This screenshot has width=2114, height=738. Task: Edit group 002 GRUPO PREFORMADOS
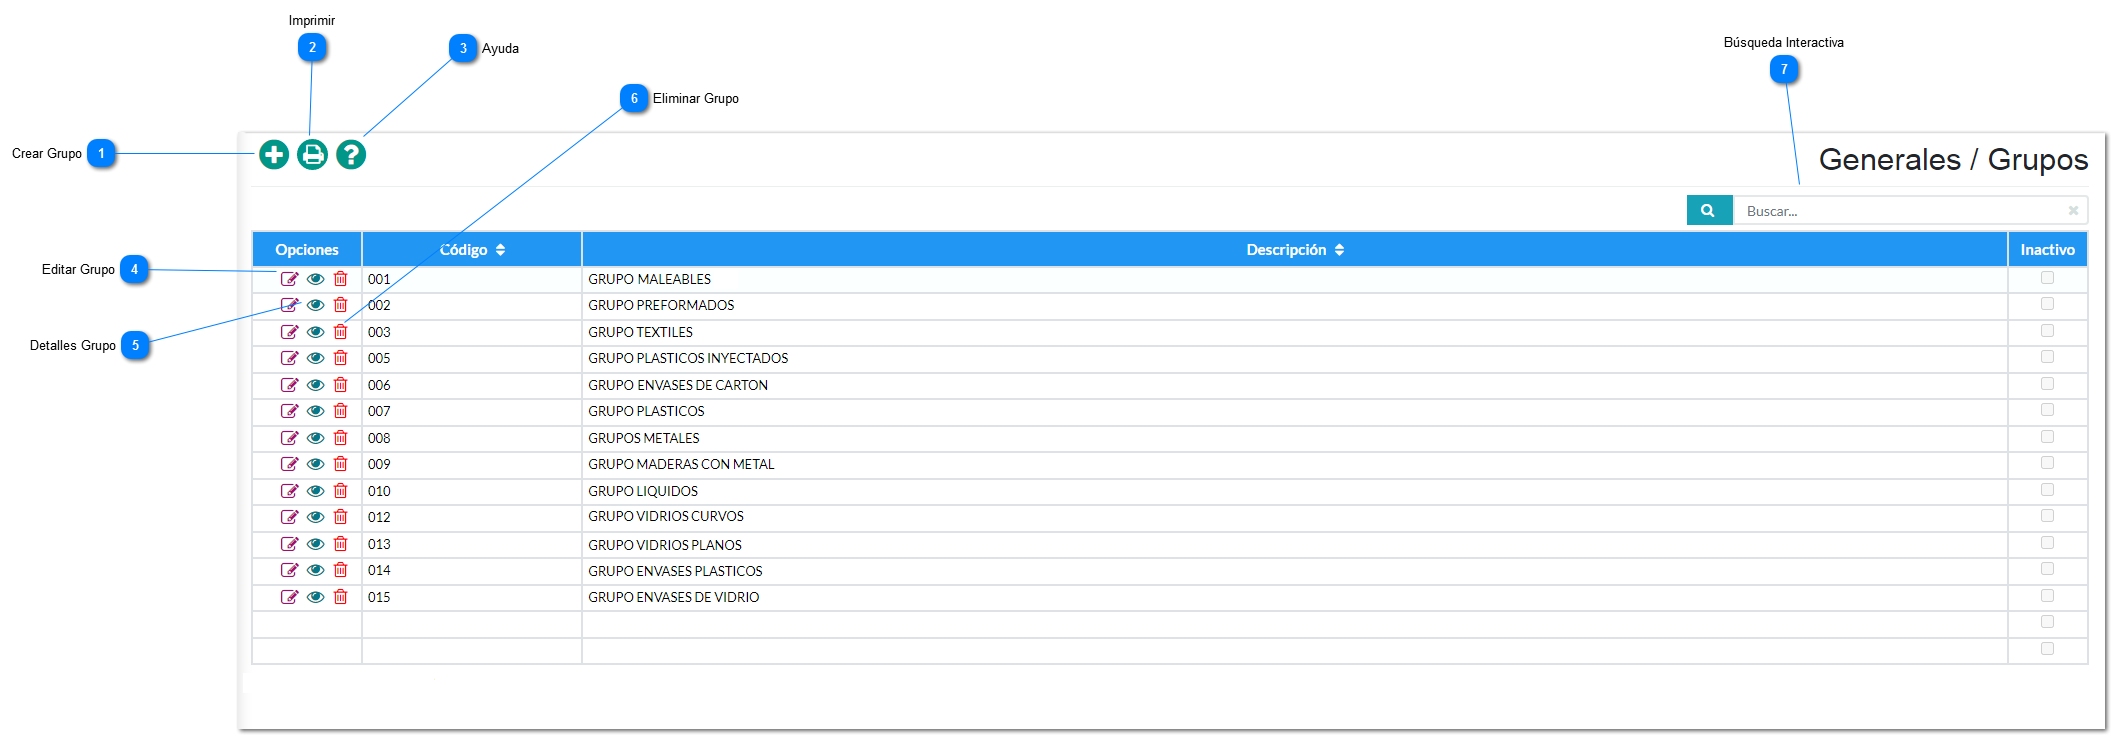click(x=289, y=305)
